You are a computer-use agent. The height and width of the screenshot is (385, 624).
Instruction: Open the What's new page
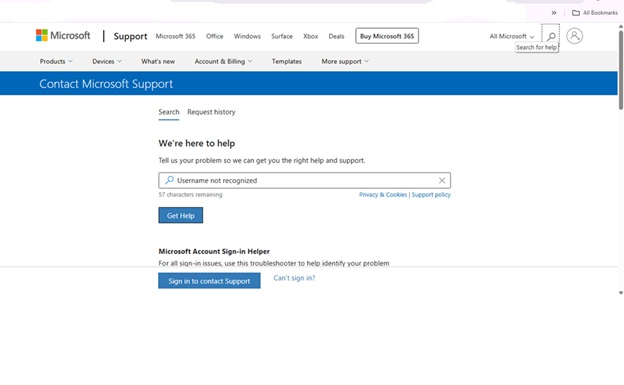158,61
